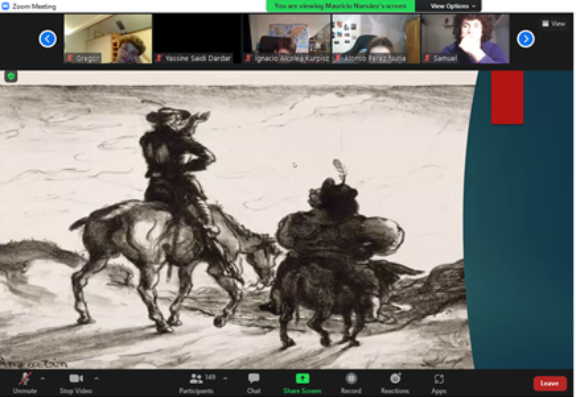Expand the arrow next to Participants

pyautogui.click(x=225, y=378)
